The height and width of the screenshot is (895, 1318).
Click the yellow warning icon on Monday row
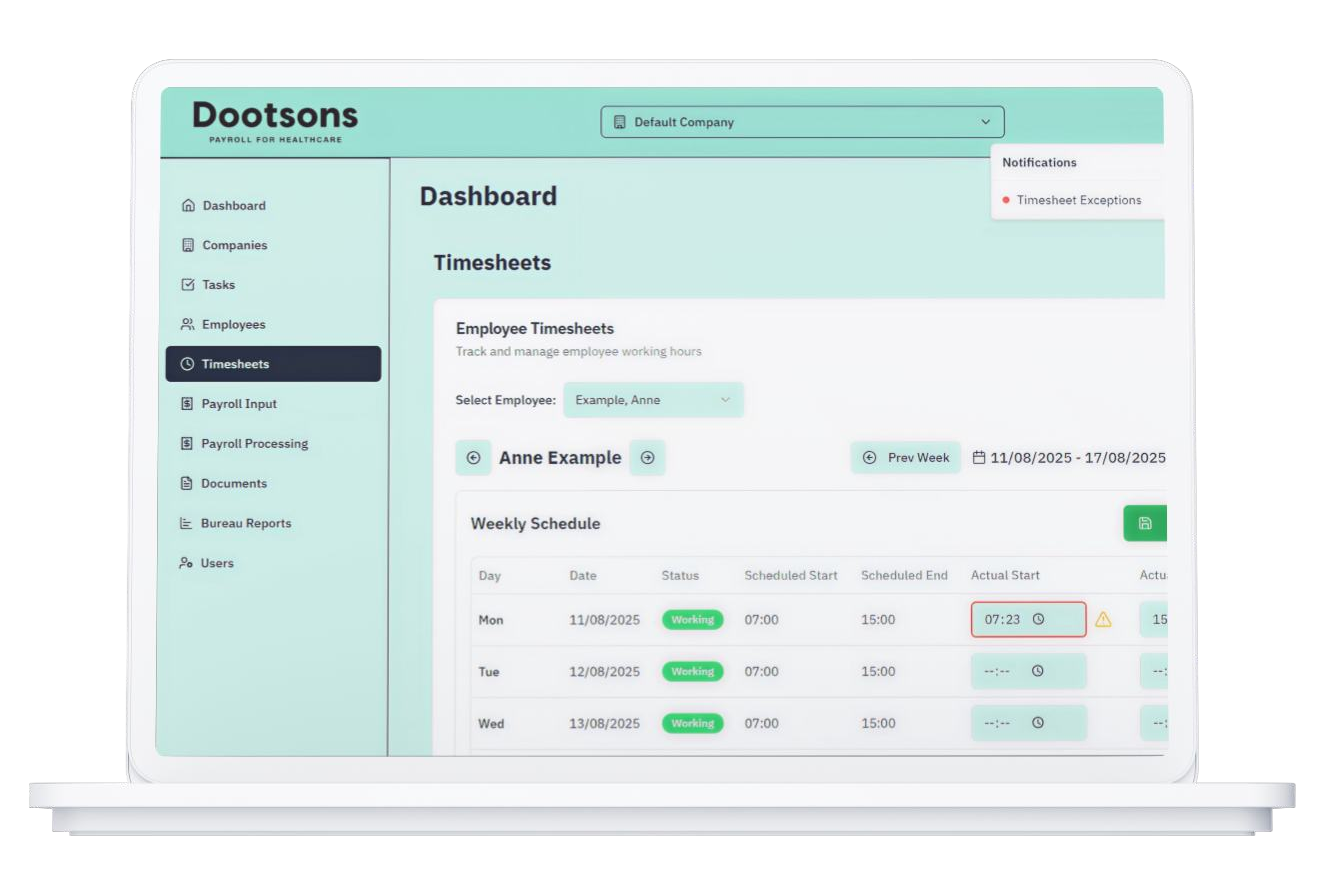(x=1103, y=620)
